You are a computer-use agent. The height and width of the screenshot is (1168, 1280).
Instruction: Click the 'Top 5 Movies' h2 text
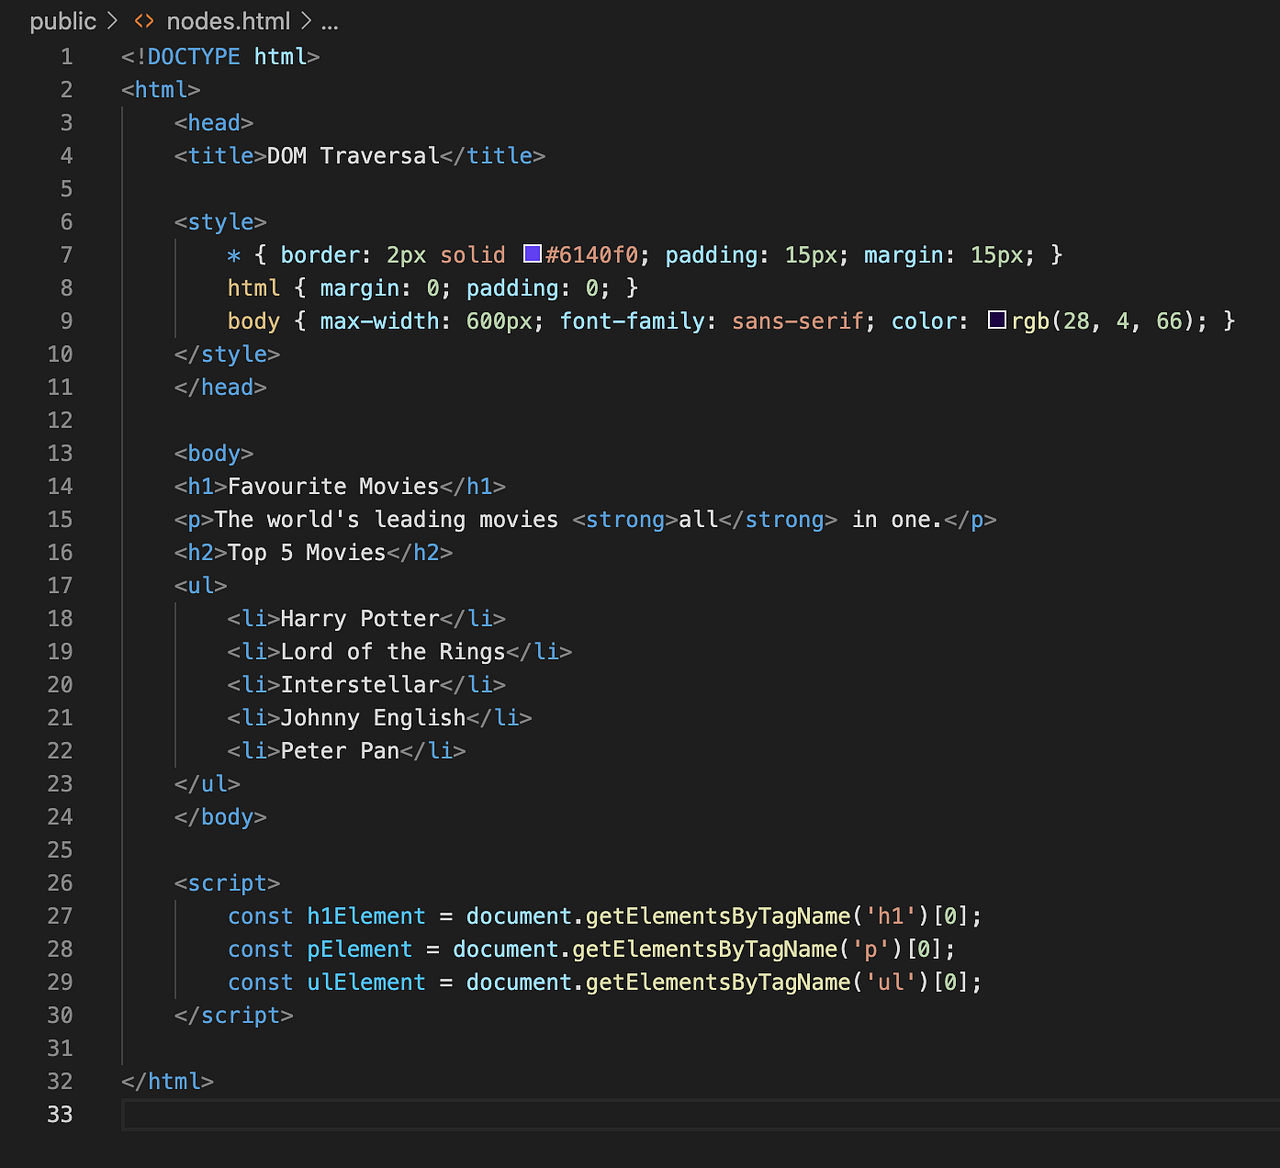[x=305, y=552]
